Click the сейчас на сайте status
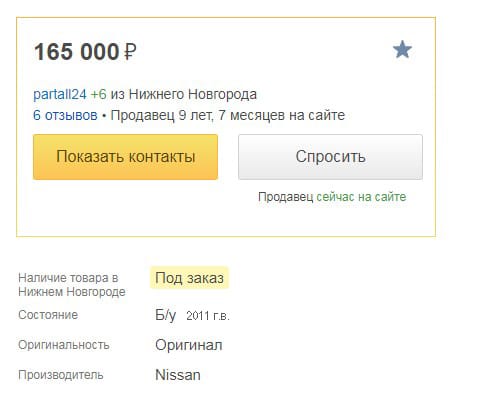Image resolution: width=492 pixels, height=395 pixels. pyautogui.click(x=361, y=197)
